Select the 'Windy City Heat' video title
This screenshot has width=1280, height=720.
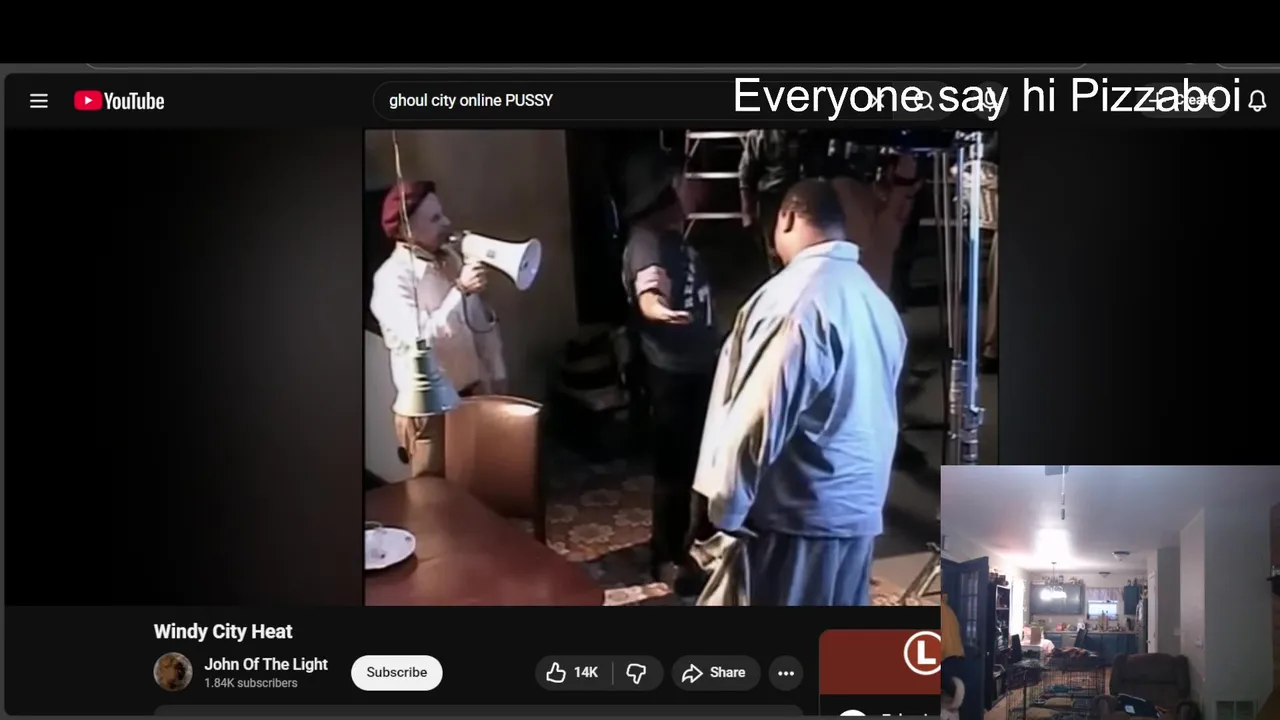(x=223, y=631)
